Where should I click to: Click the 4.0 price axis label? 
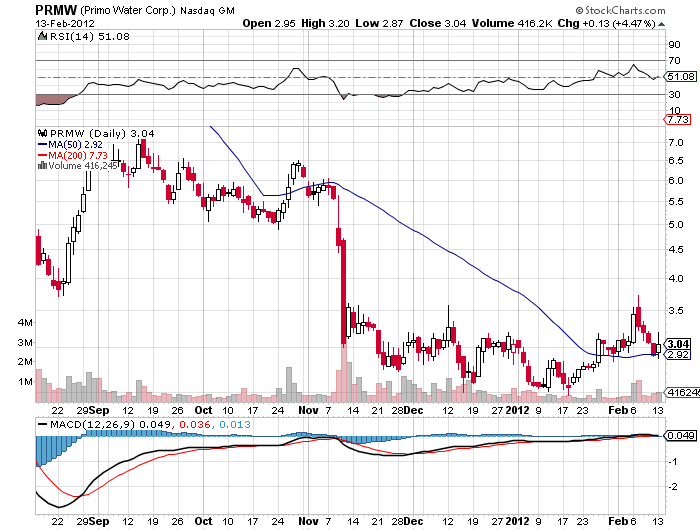point(676,279)
